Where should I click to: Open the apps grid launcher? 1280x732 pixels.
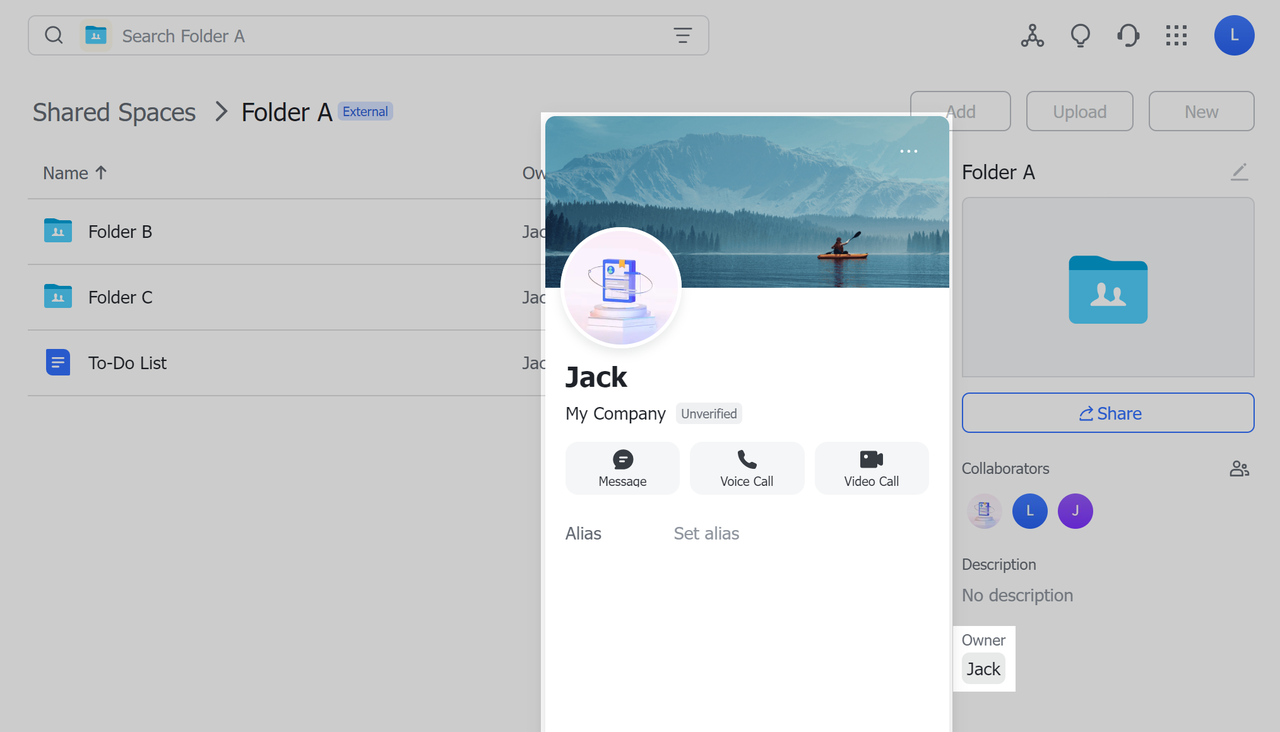(1176, 36)
